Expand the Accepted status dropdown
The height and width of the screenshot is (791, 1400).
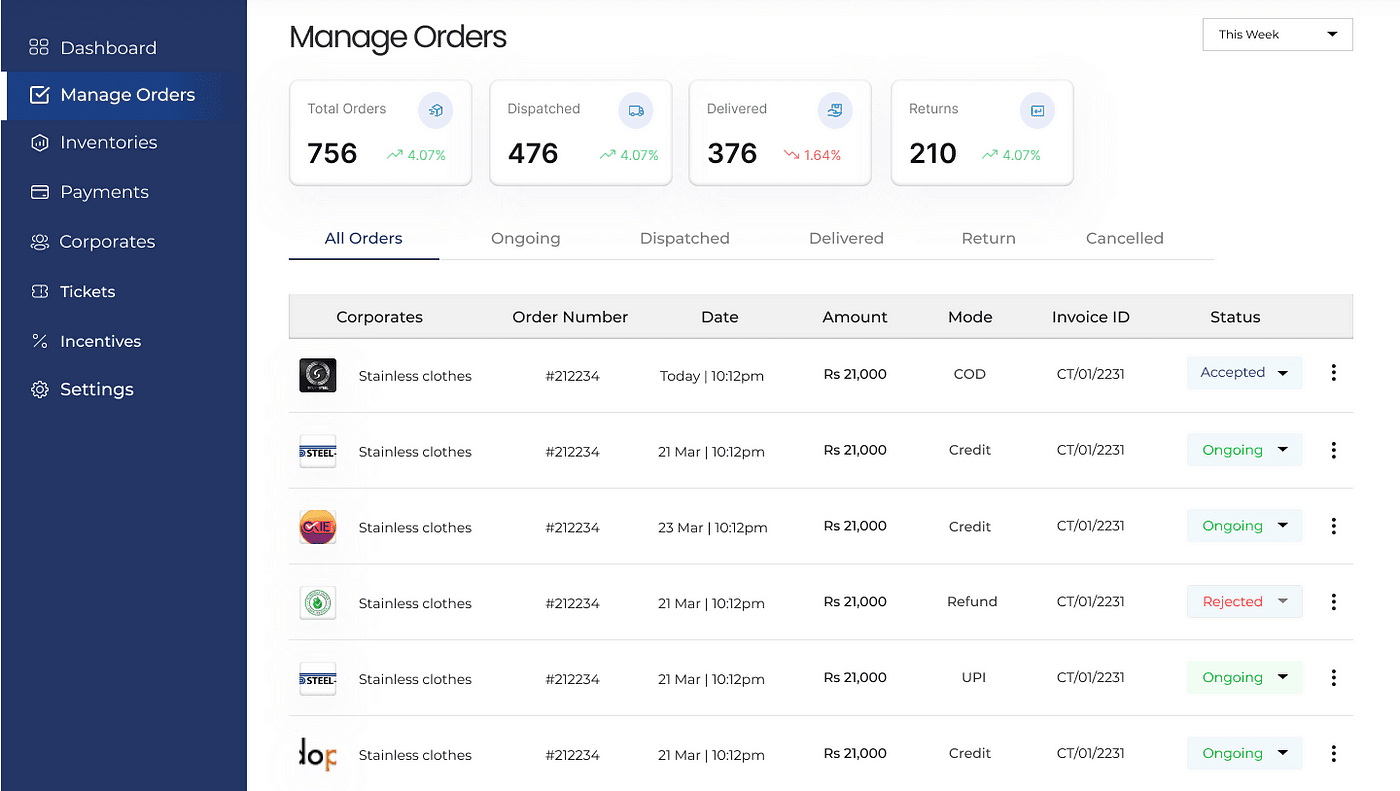[1244, 372]
